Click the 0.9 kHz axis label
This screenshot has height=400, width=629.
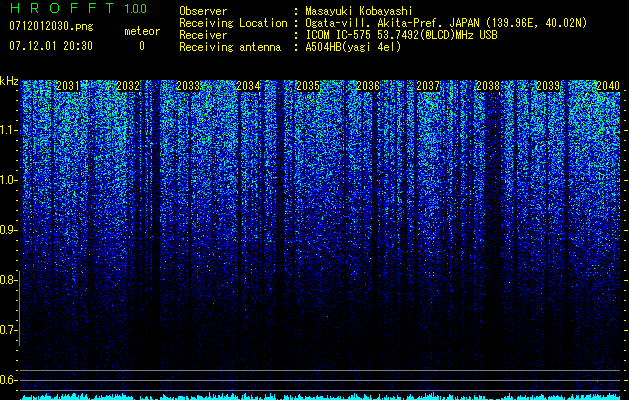(x=8, y=230)
